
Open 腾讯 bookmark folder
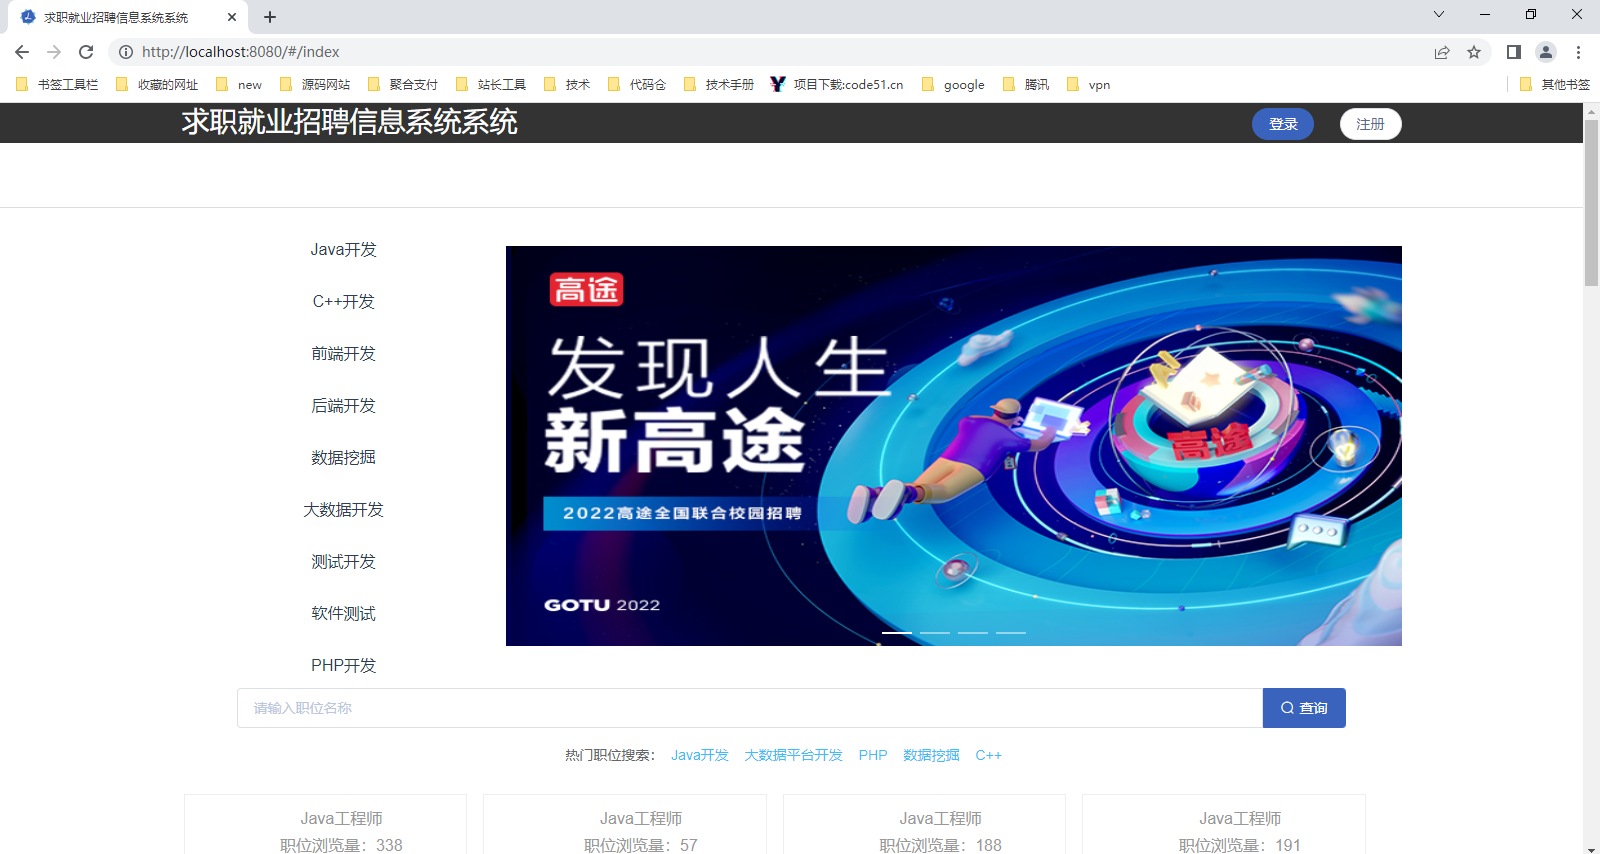pos(1026,85)
